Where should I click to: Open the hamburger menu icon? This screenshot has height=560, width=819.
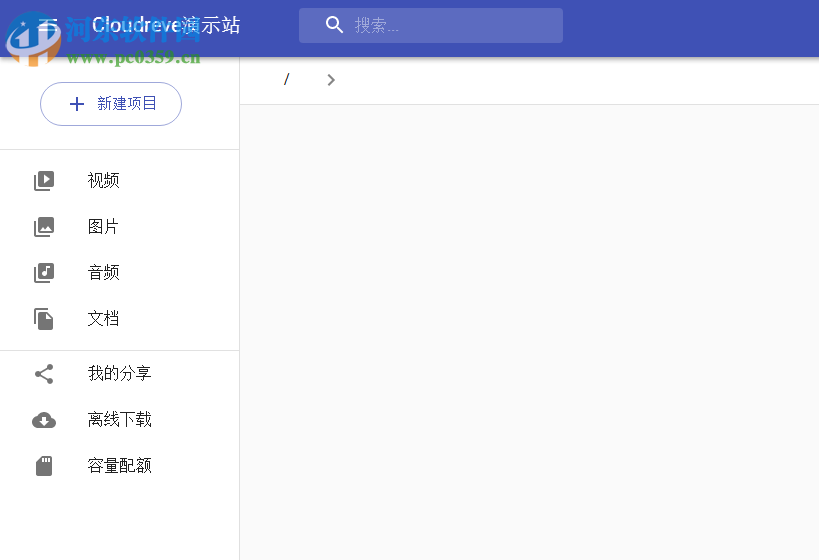(x=48, y=25)
